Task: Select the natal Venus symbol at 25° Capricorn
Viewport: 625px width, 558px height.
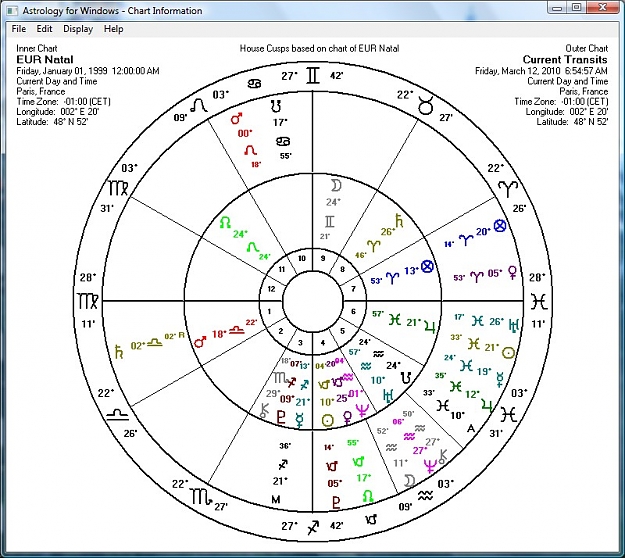Action: pyautogui.click(x=348, y=418)
